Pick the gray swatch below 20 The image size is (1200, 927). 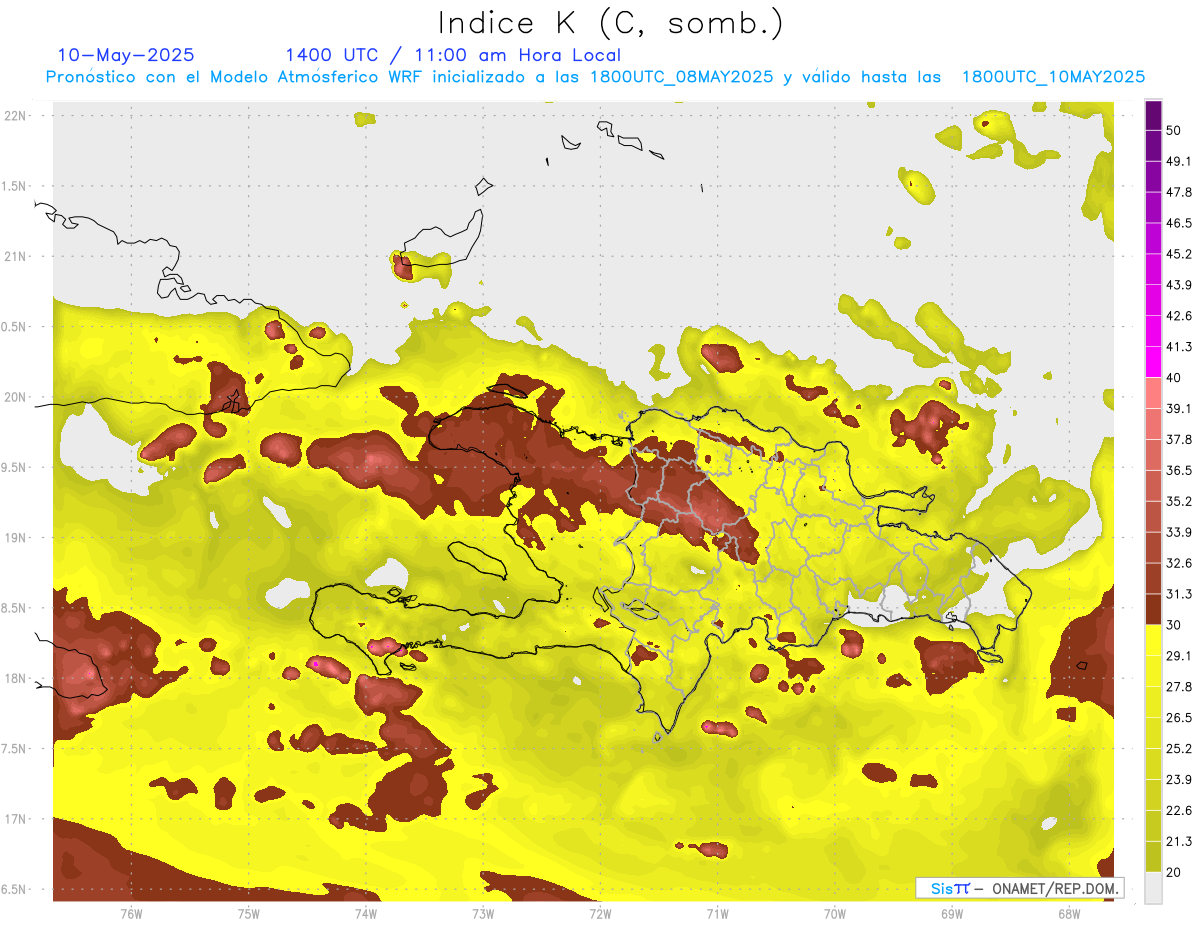(x=1153, y=888)
